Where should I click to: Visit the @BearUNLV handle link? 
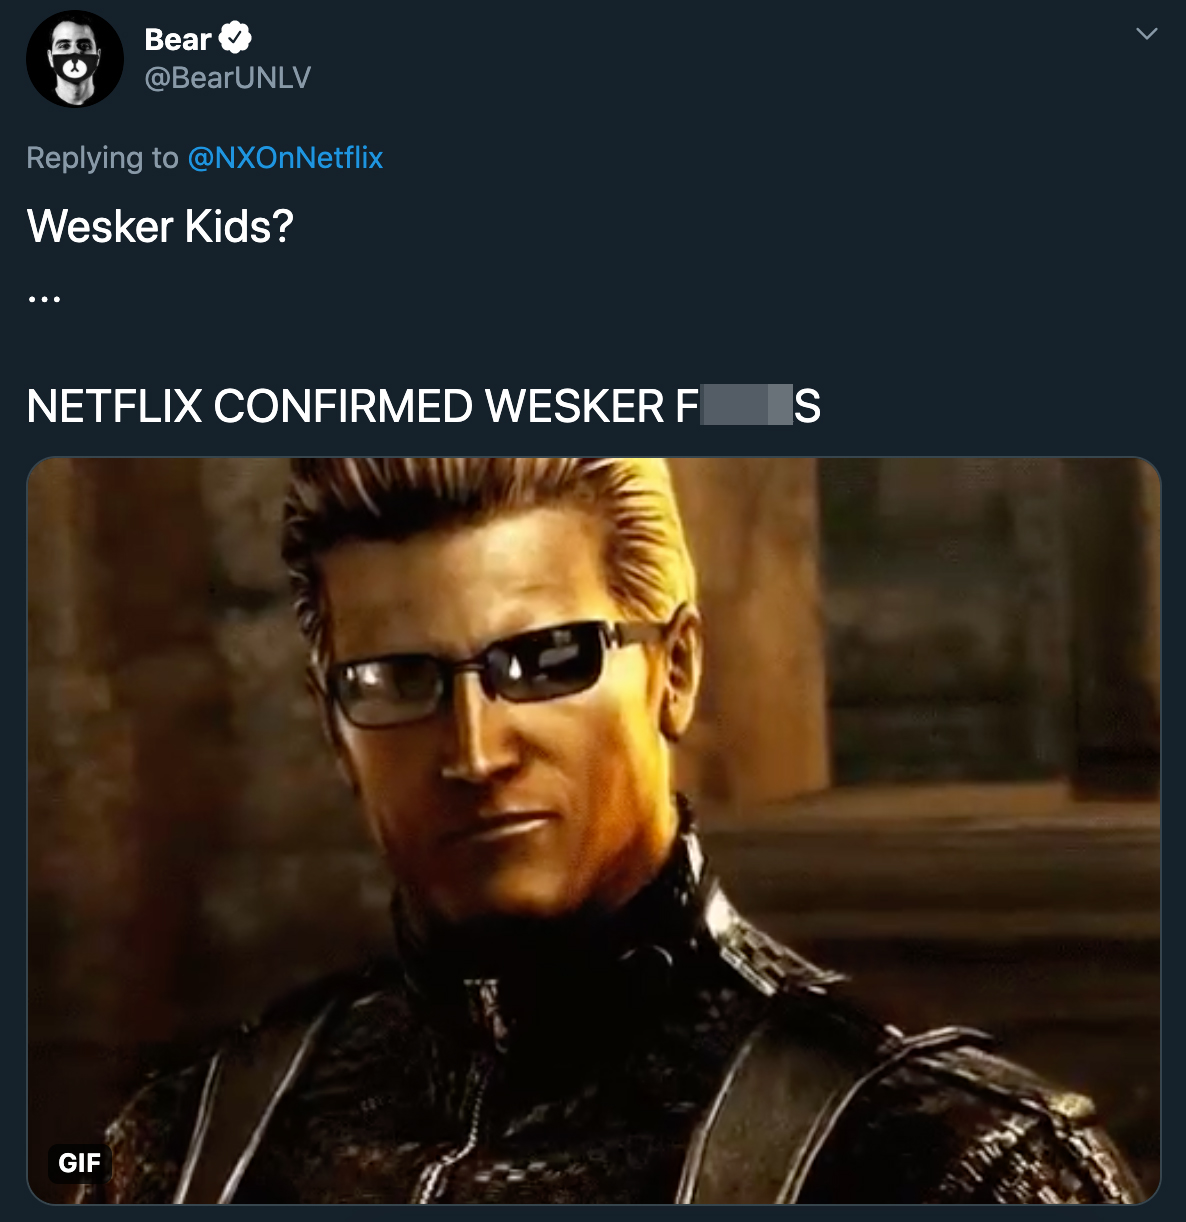[x=228, y=78]
